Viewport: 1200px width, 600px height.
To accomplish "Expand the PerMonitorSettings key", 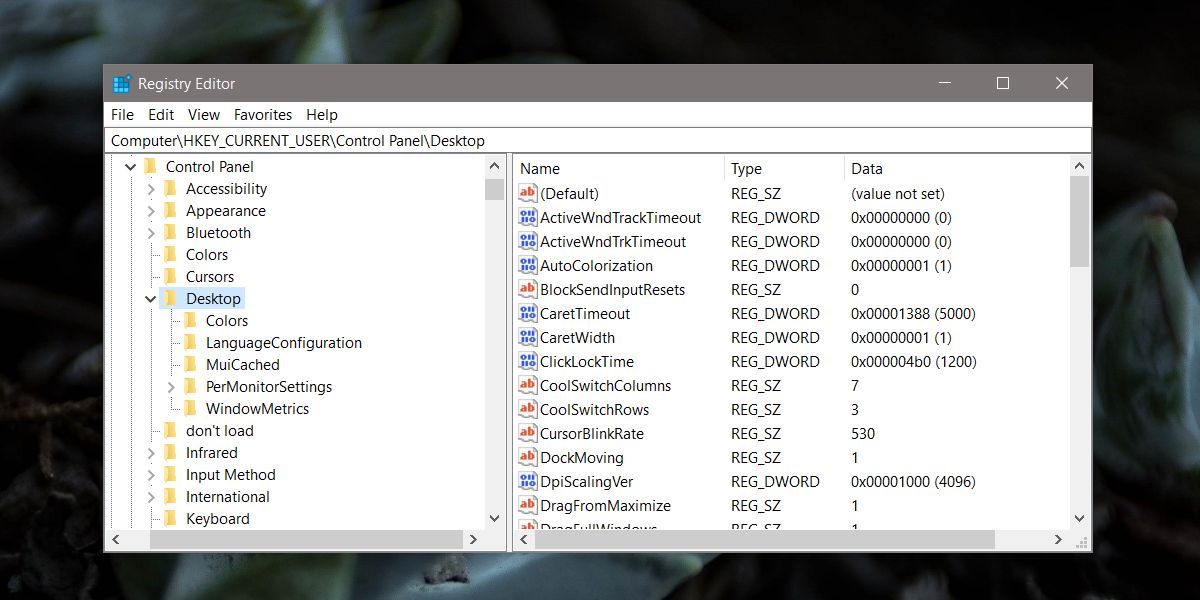I will click(171, 387).
